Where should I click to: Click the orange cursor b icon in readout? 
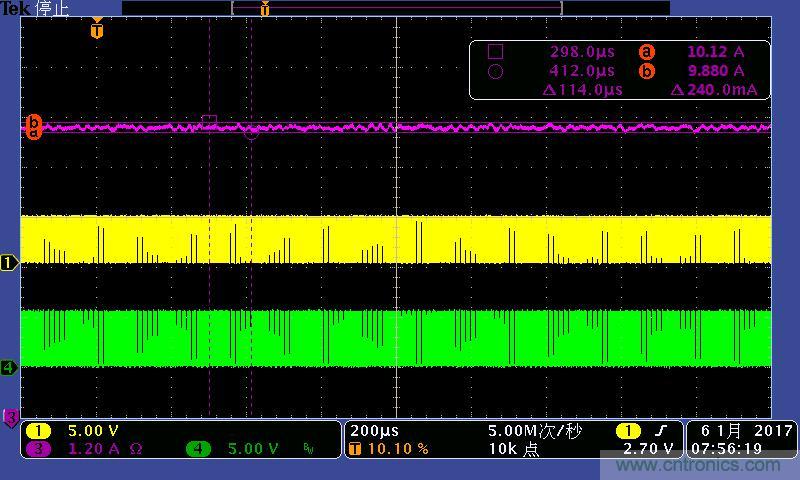(646, 71)
